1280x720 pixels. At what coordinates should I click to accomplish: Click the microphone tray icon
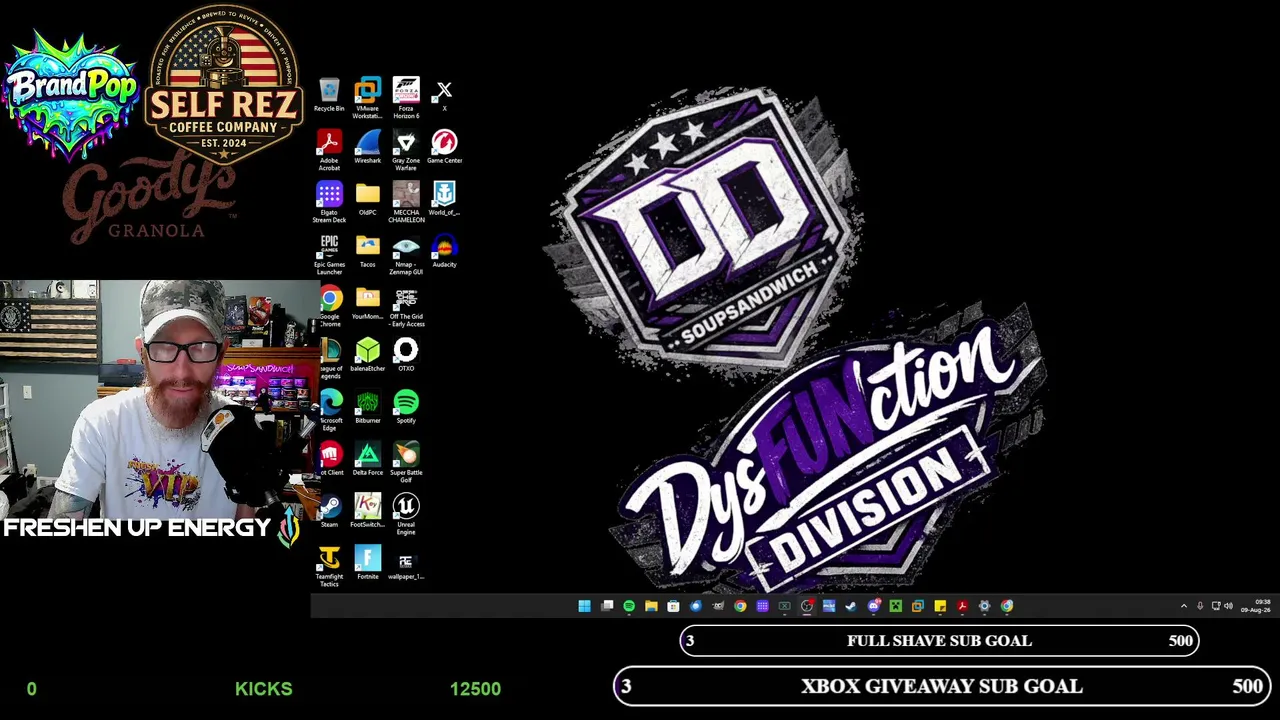1200,606
